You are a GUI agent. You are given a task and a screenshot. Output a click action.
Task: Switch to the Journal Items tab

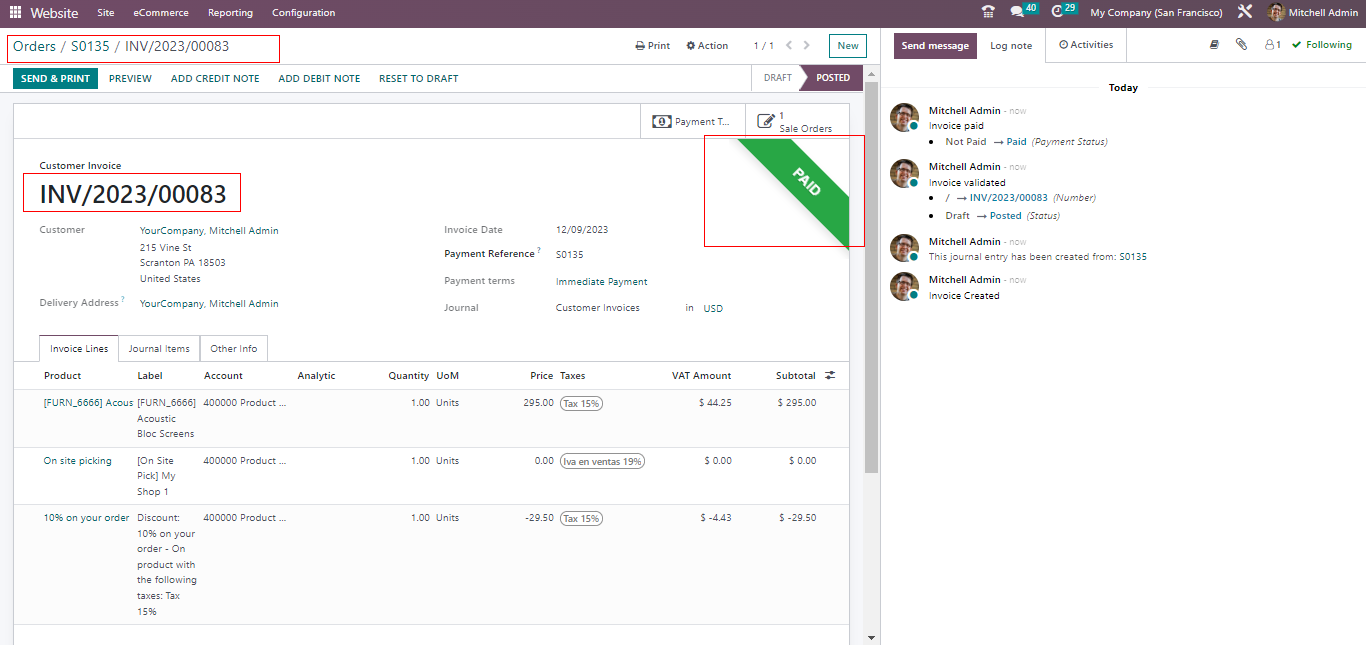pos(159,349)
